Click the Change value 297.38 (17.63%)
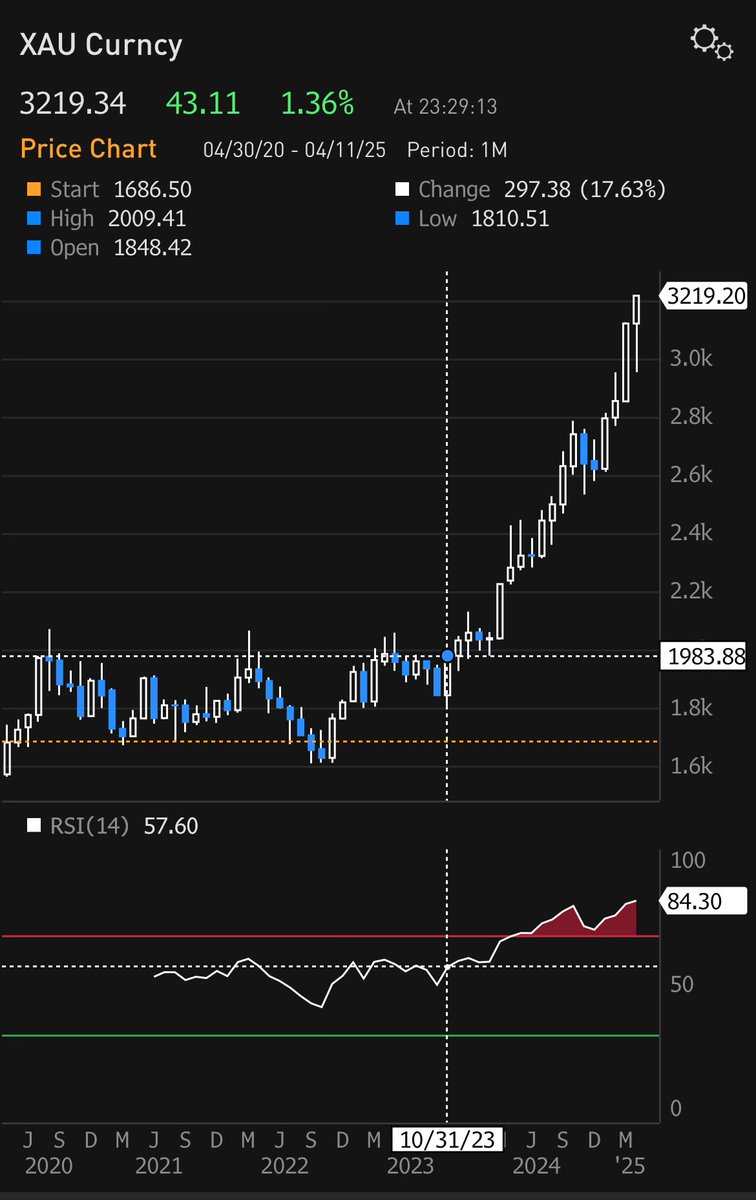The image size is (756, 1200). click(x=583, y=189)
